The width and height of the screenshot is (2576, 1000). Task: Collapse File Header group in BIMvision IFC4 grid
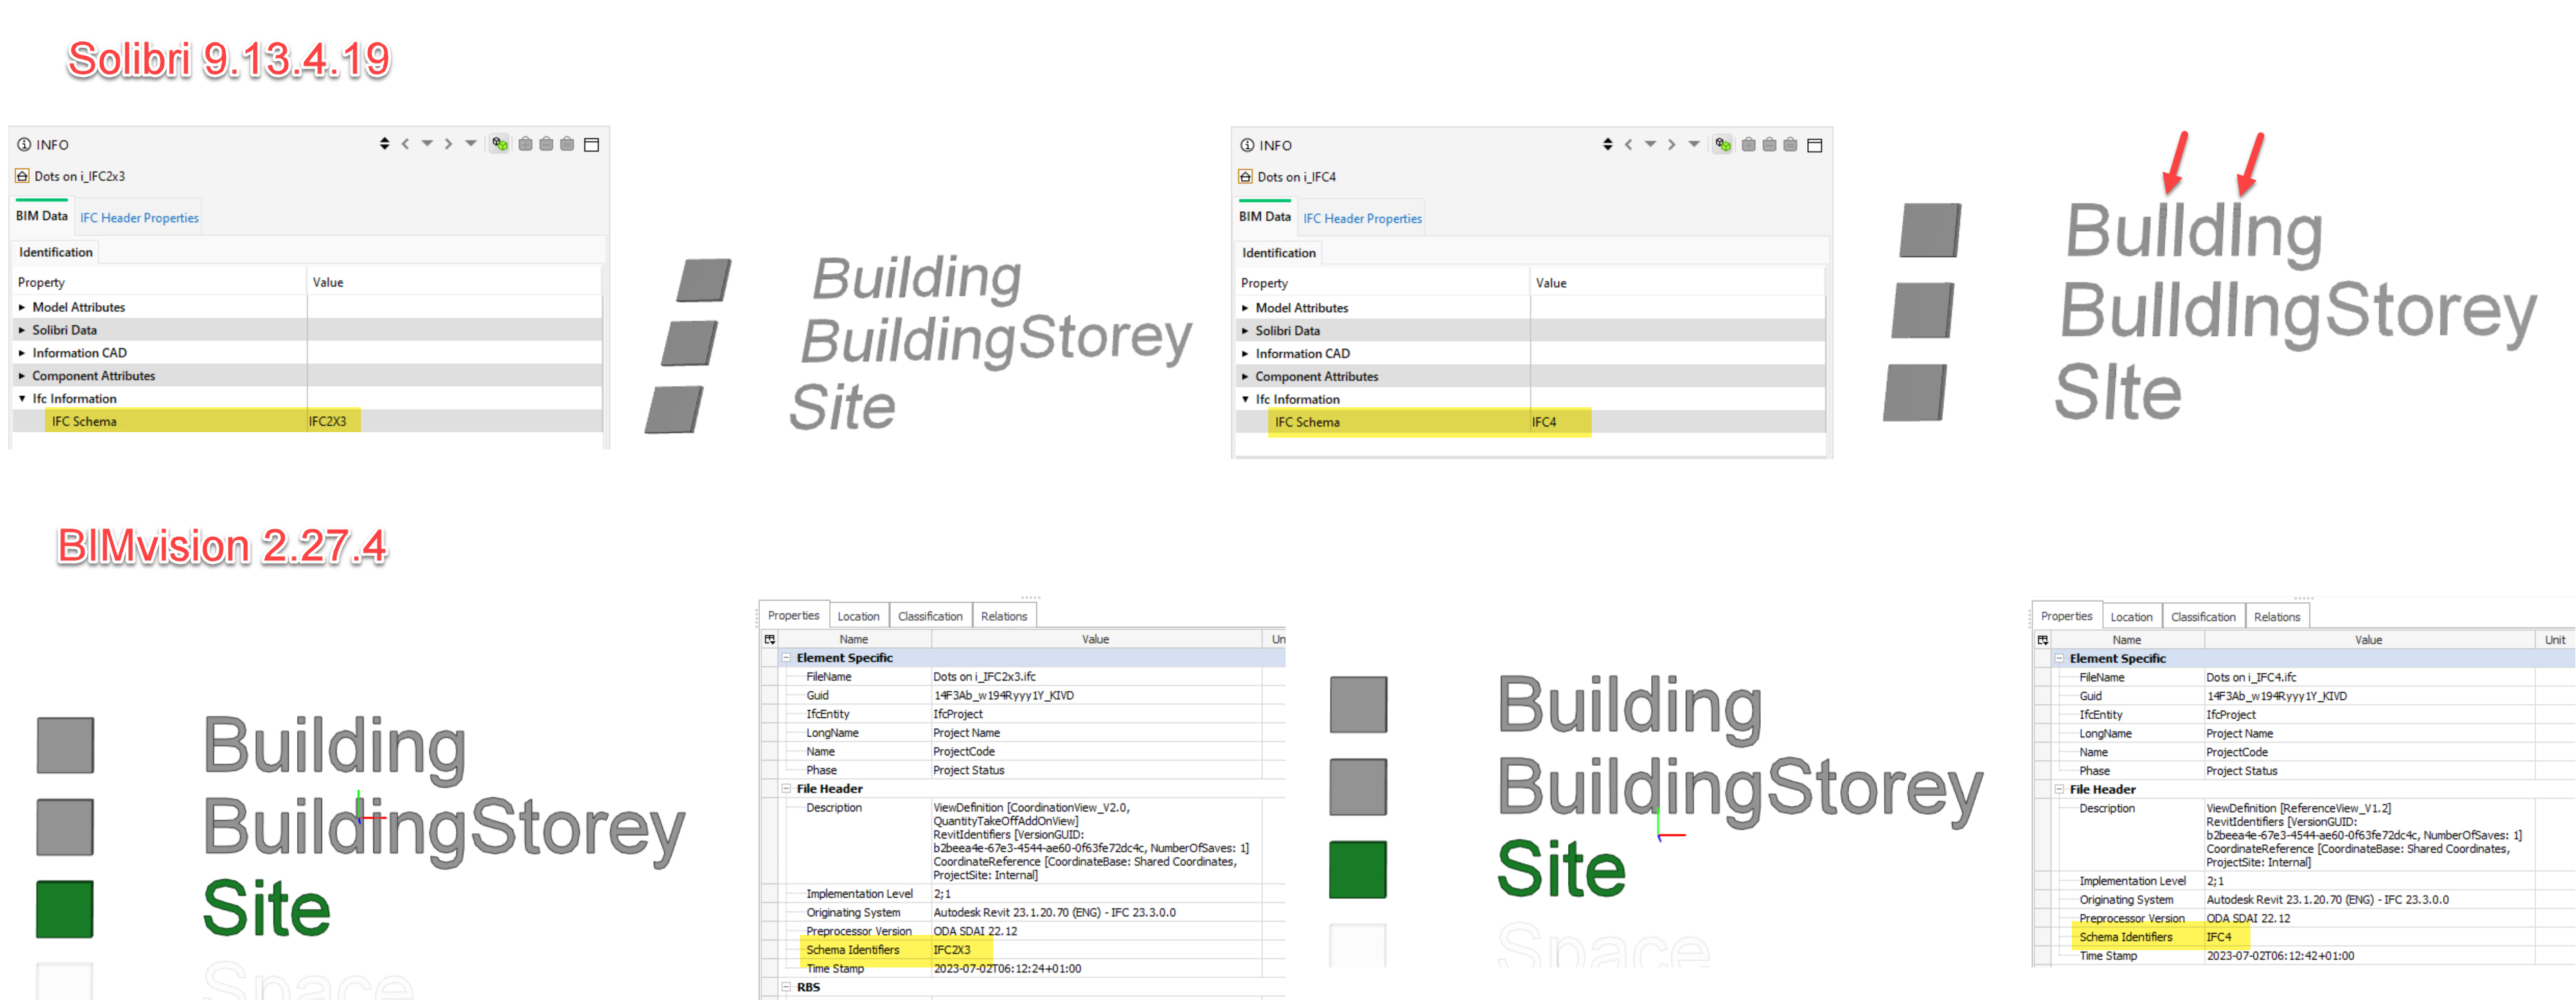pyautogui.click(x=2059, y=790)
